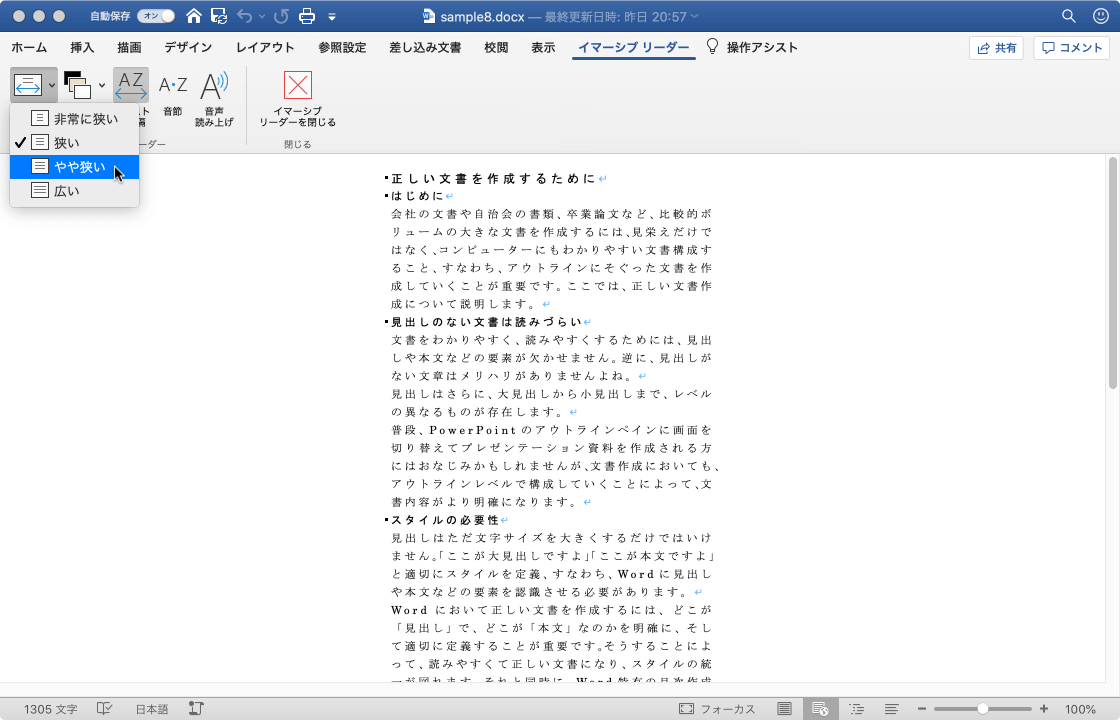1120x720 pixels.
Task: Select 非常に狭い column width option
Action: [74, 119]
